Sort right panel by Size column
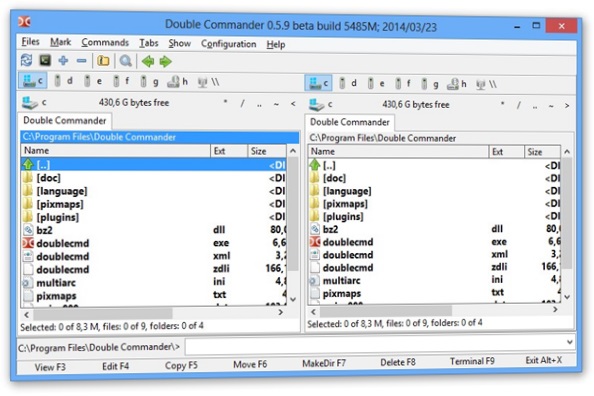Screen dimensions: 594x396 [x=542, y=152]
